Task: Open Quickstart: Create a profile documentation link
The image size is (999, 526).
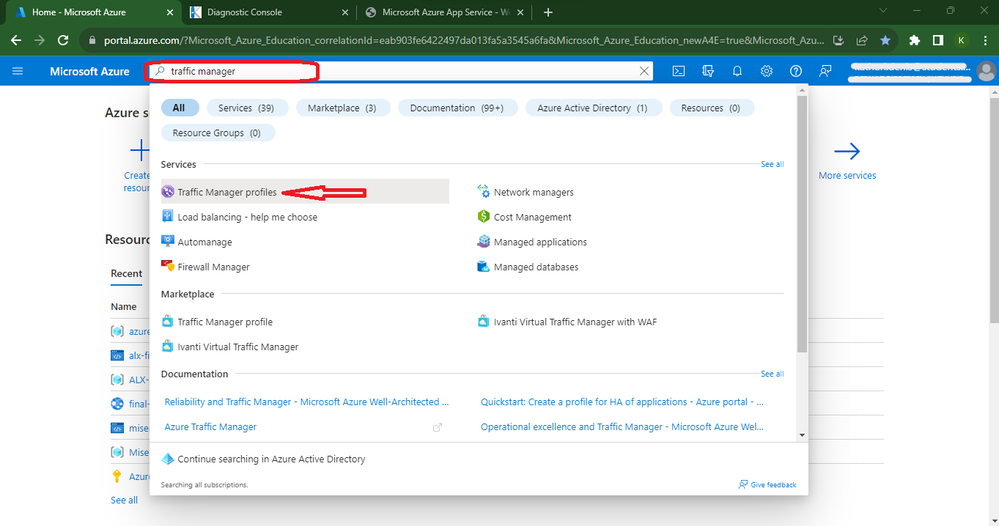Action: pyautogui.click(x=622, y=401)
